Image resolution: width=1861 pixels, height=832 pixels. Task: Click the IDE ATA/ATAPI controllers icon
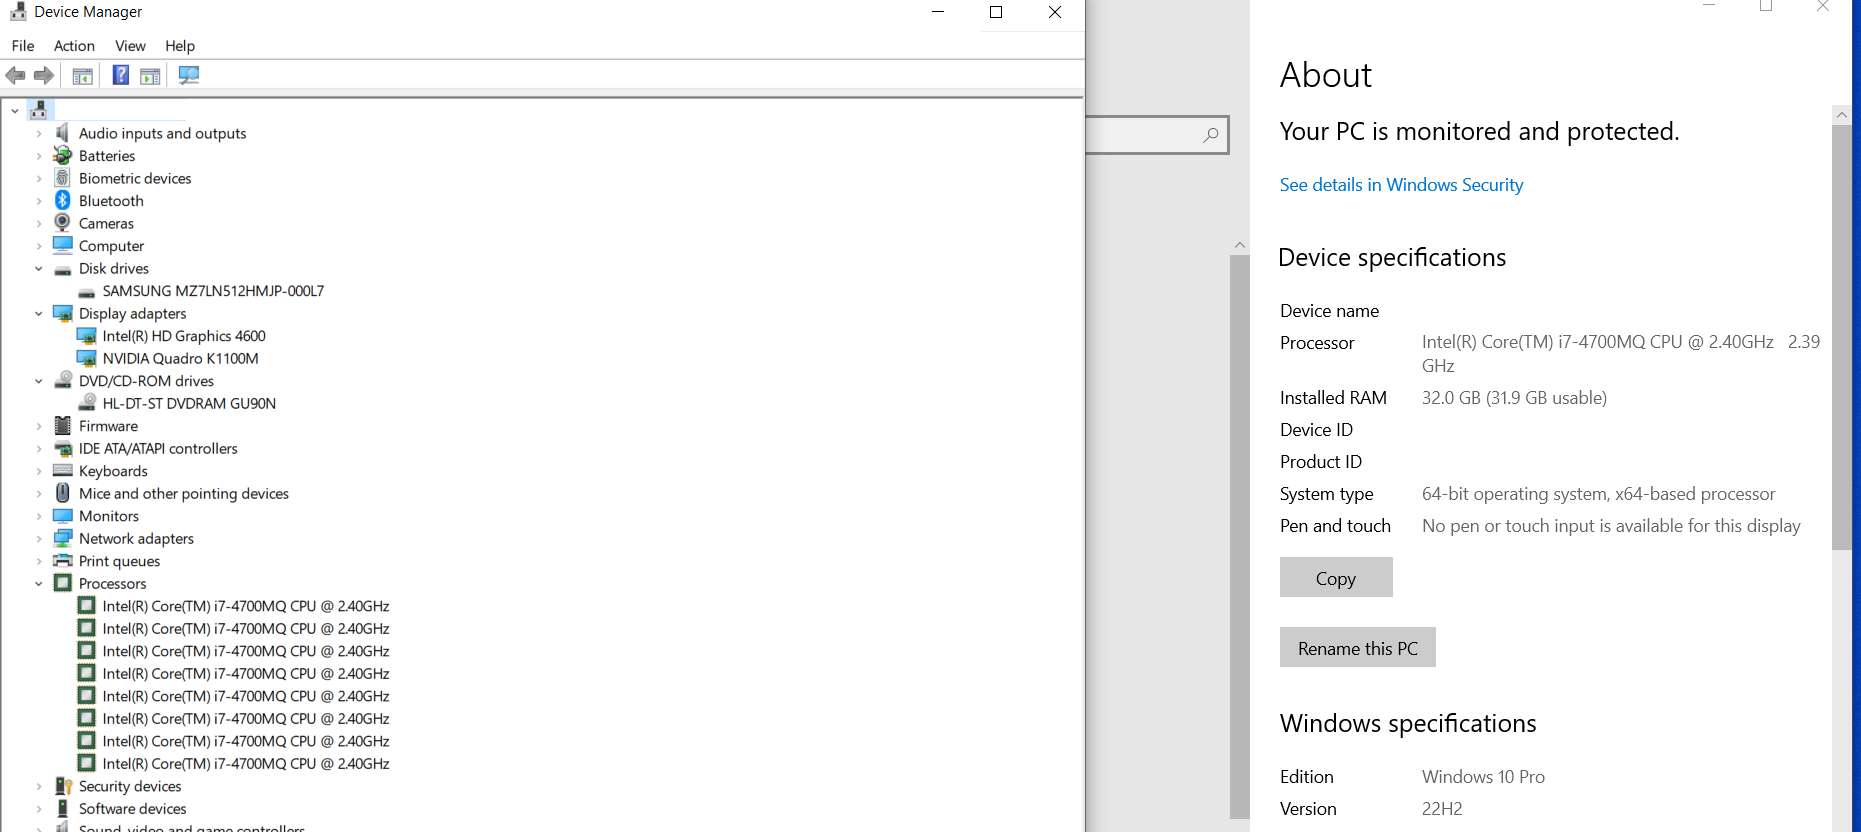click(63, 448)
